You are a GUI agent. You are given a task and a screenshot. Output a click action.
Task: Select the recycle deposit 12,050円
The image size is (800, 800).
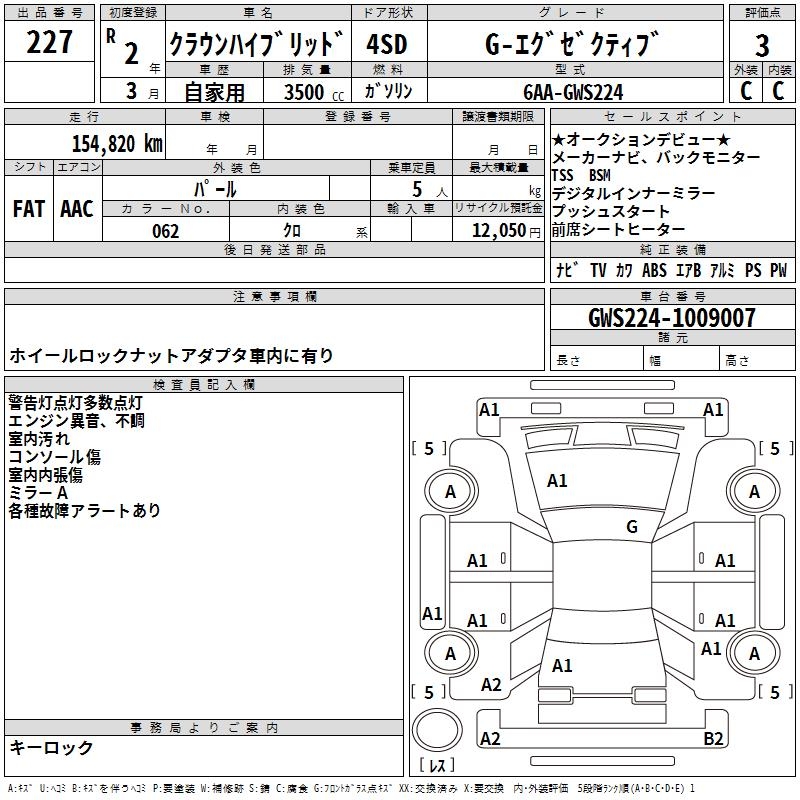coord(506,231)
